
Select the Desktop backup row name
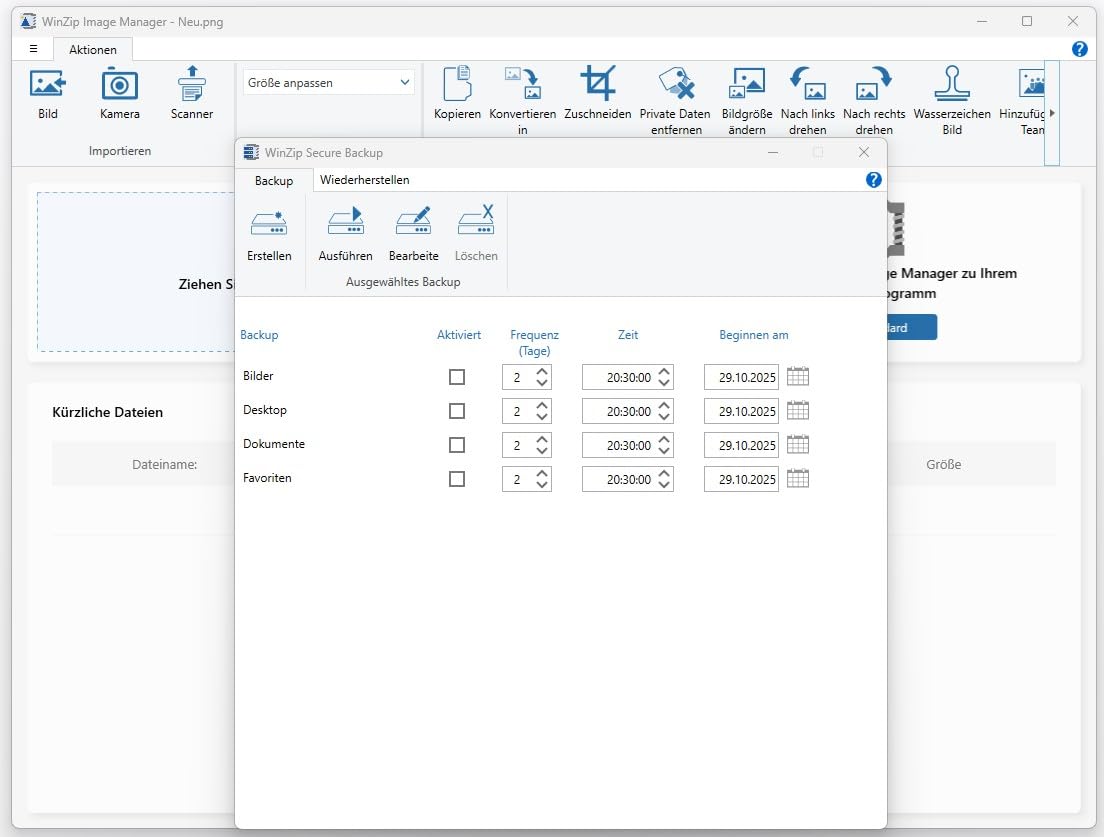(265, 410)
